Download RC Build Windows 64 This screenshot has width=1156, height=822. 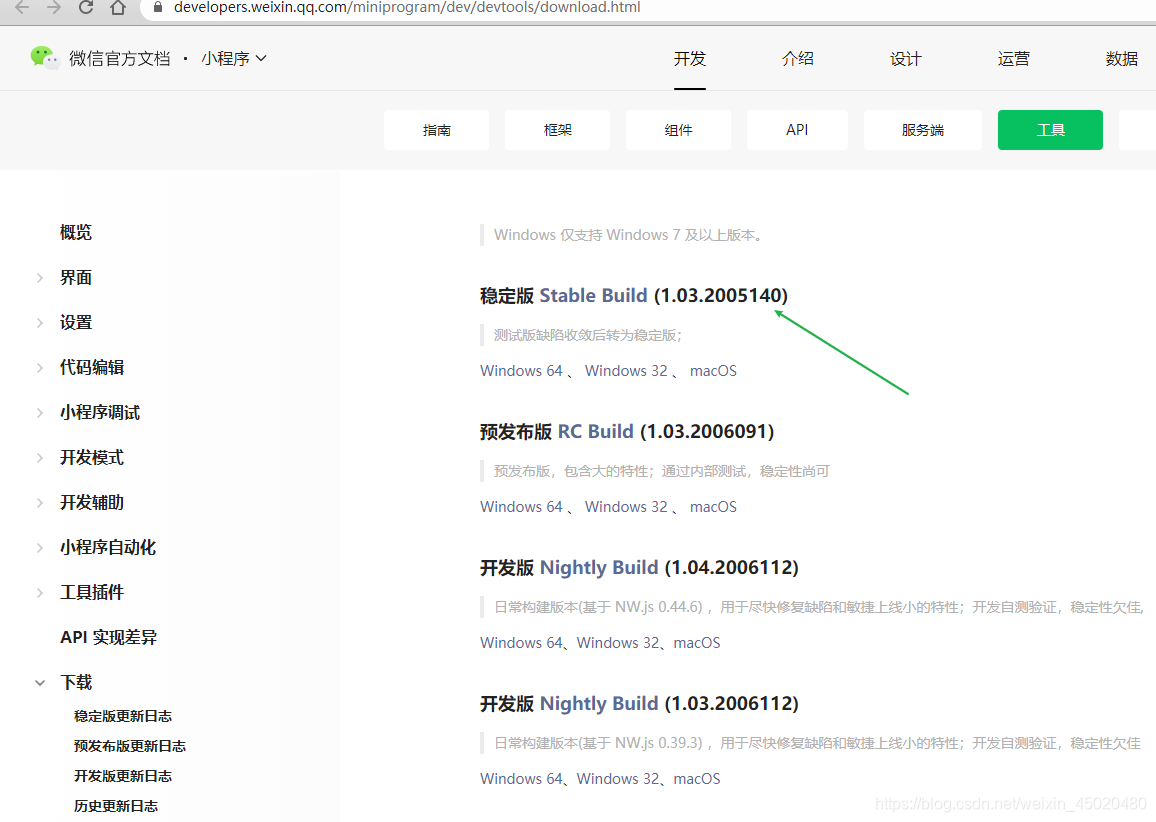click(521, 507)
